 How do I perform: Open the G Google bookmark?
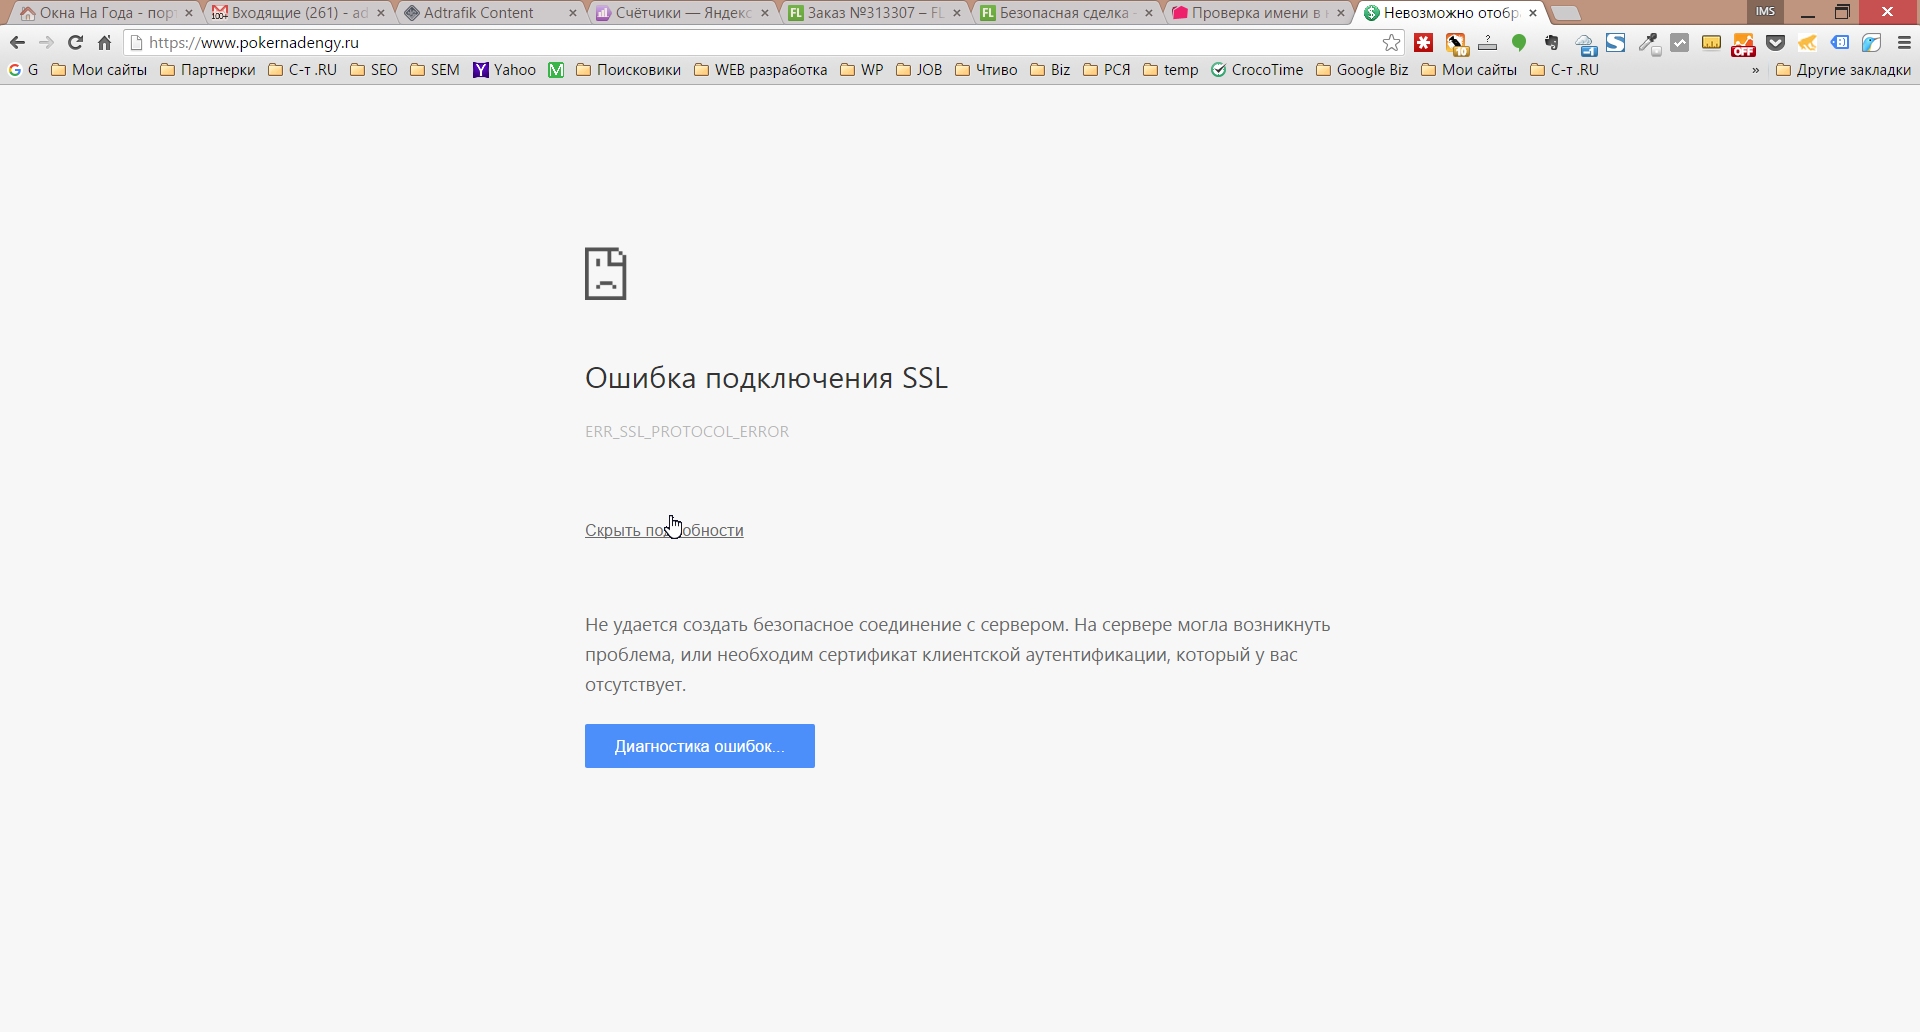[x=23, y=70]
